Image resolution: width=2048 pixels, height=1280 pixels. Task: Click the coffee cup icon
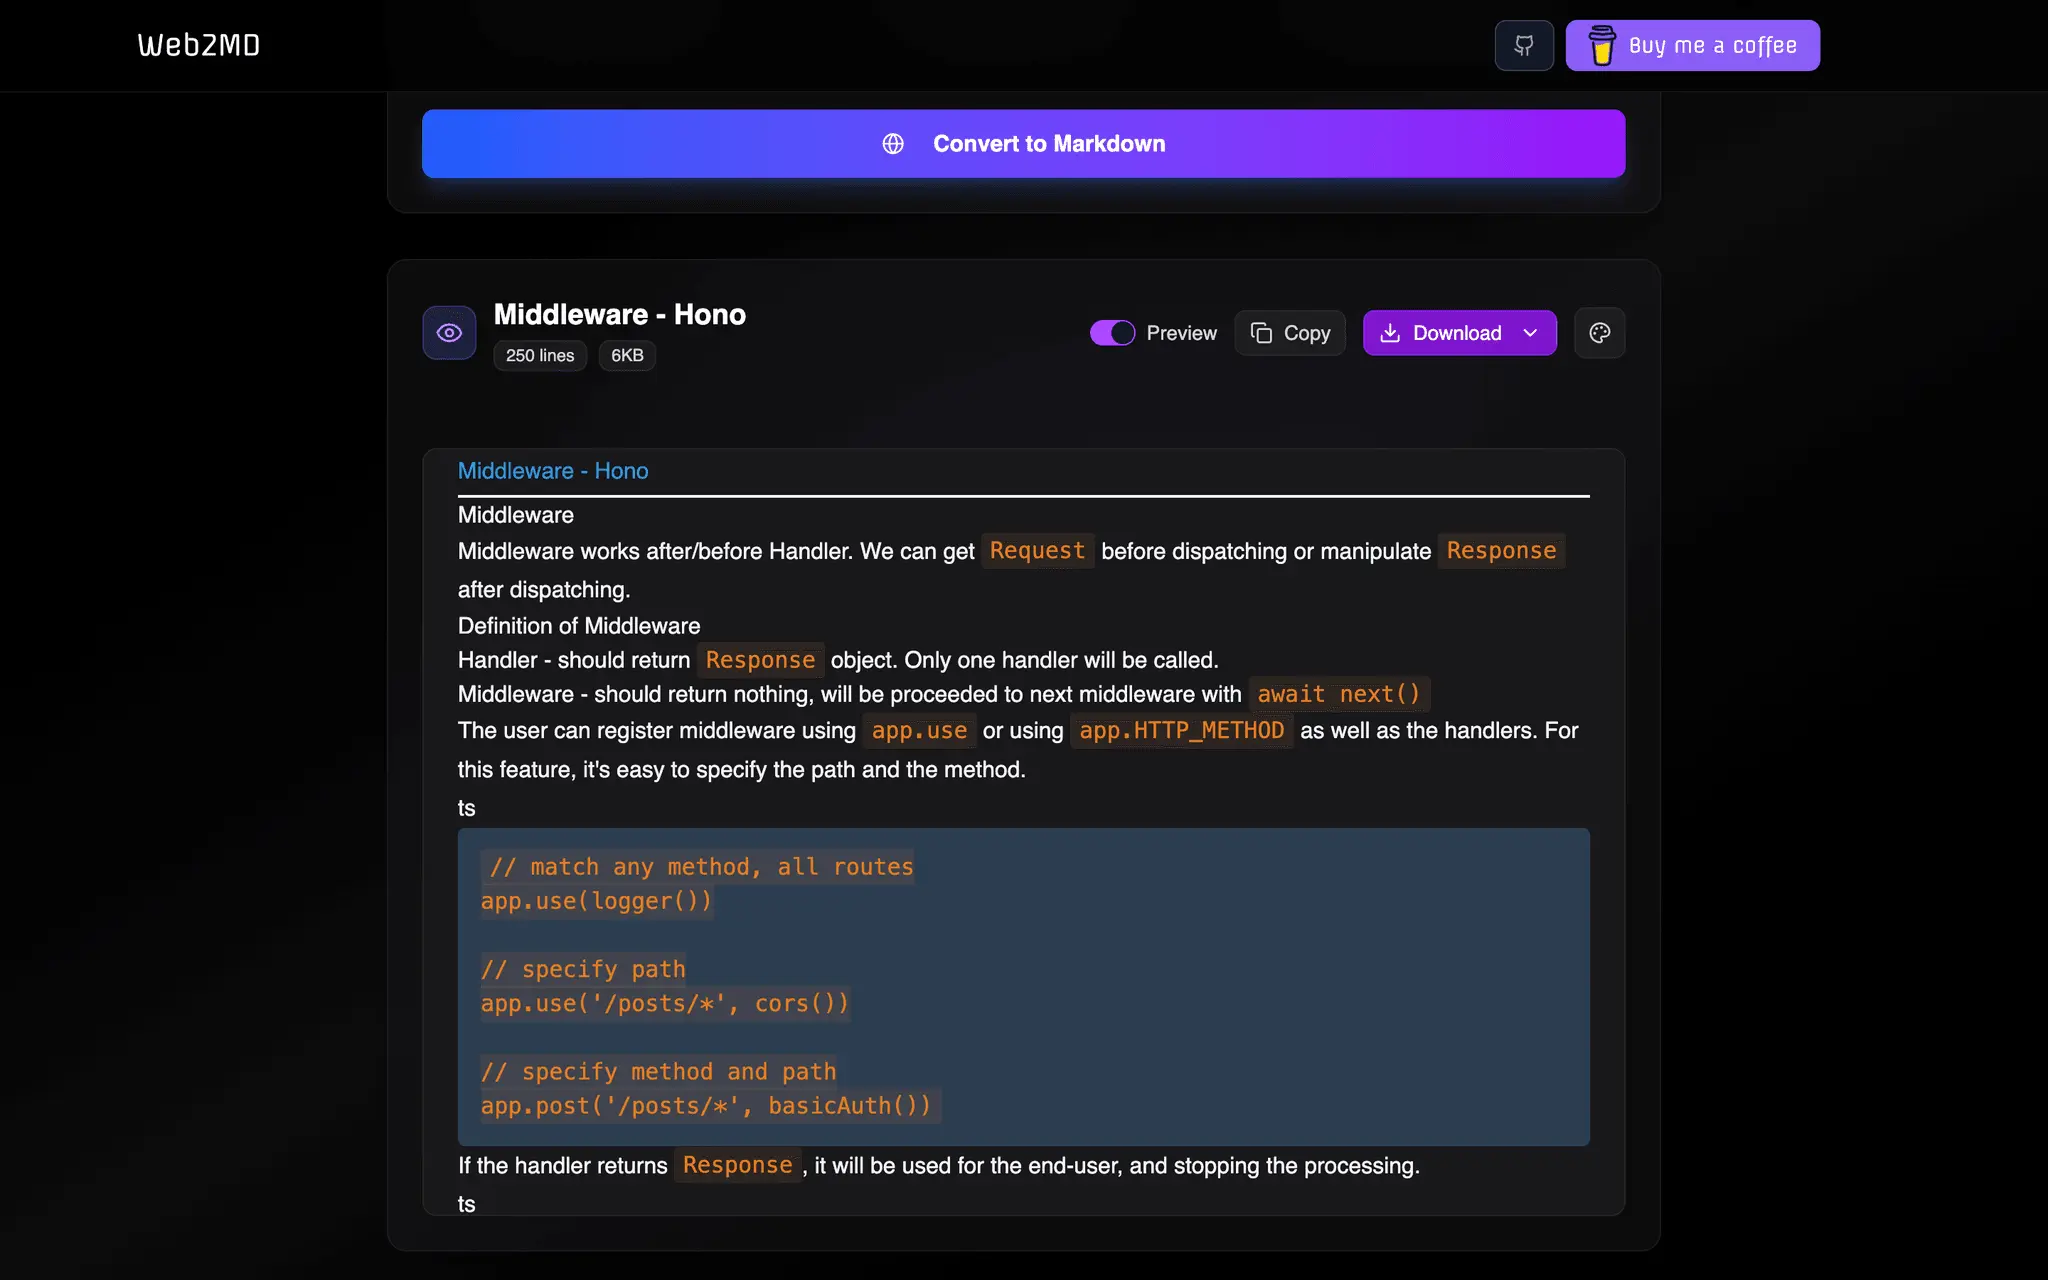pos(1602,45)
